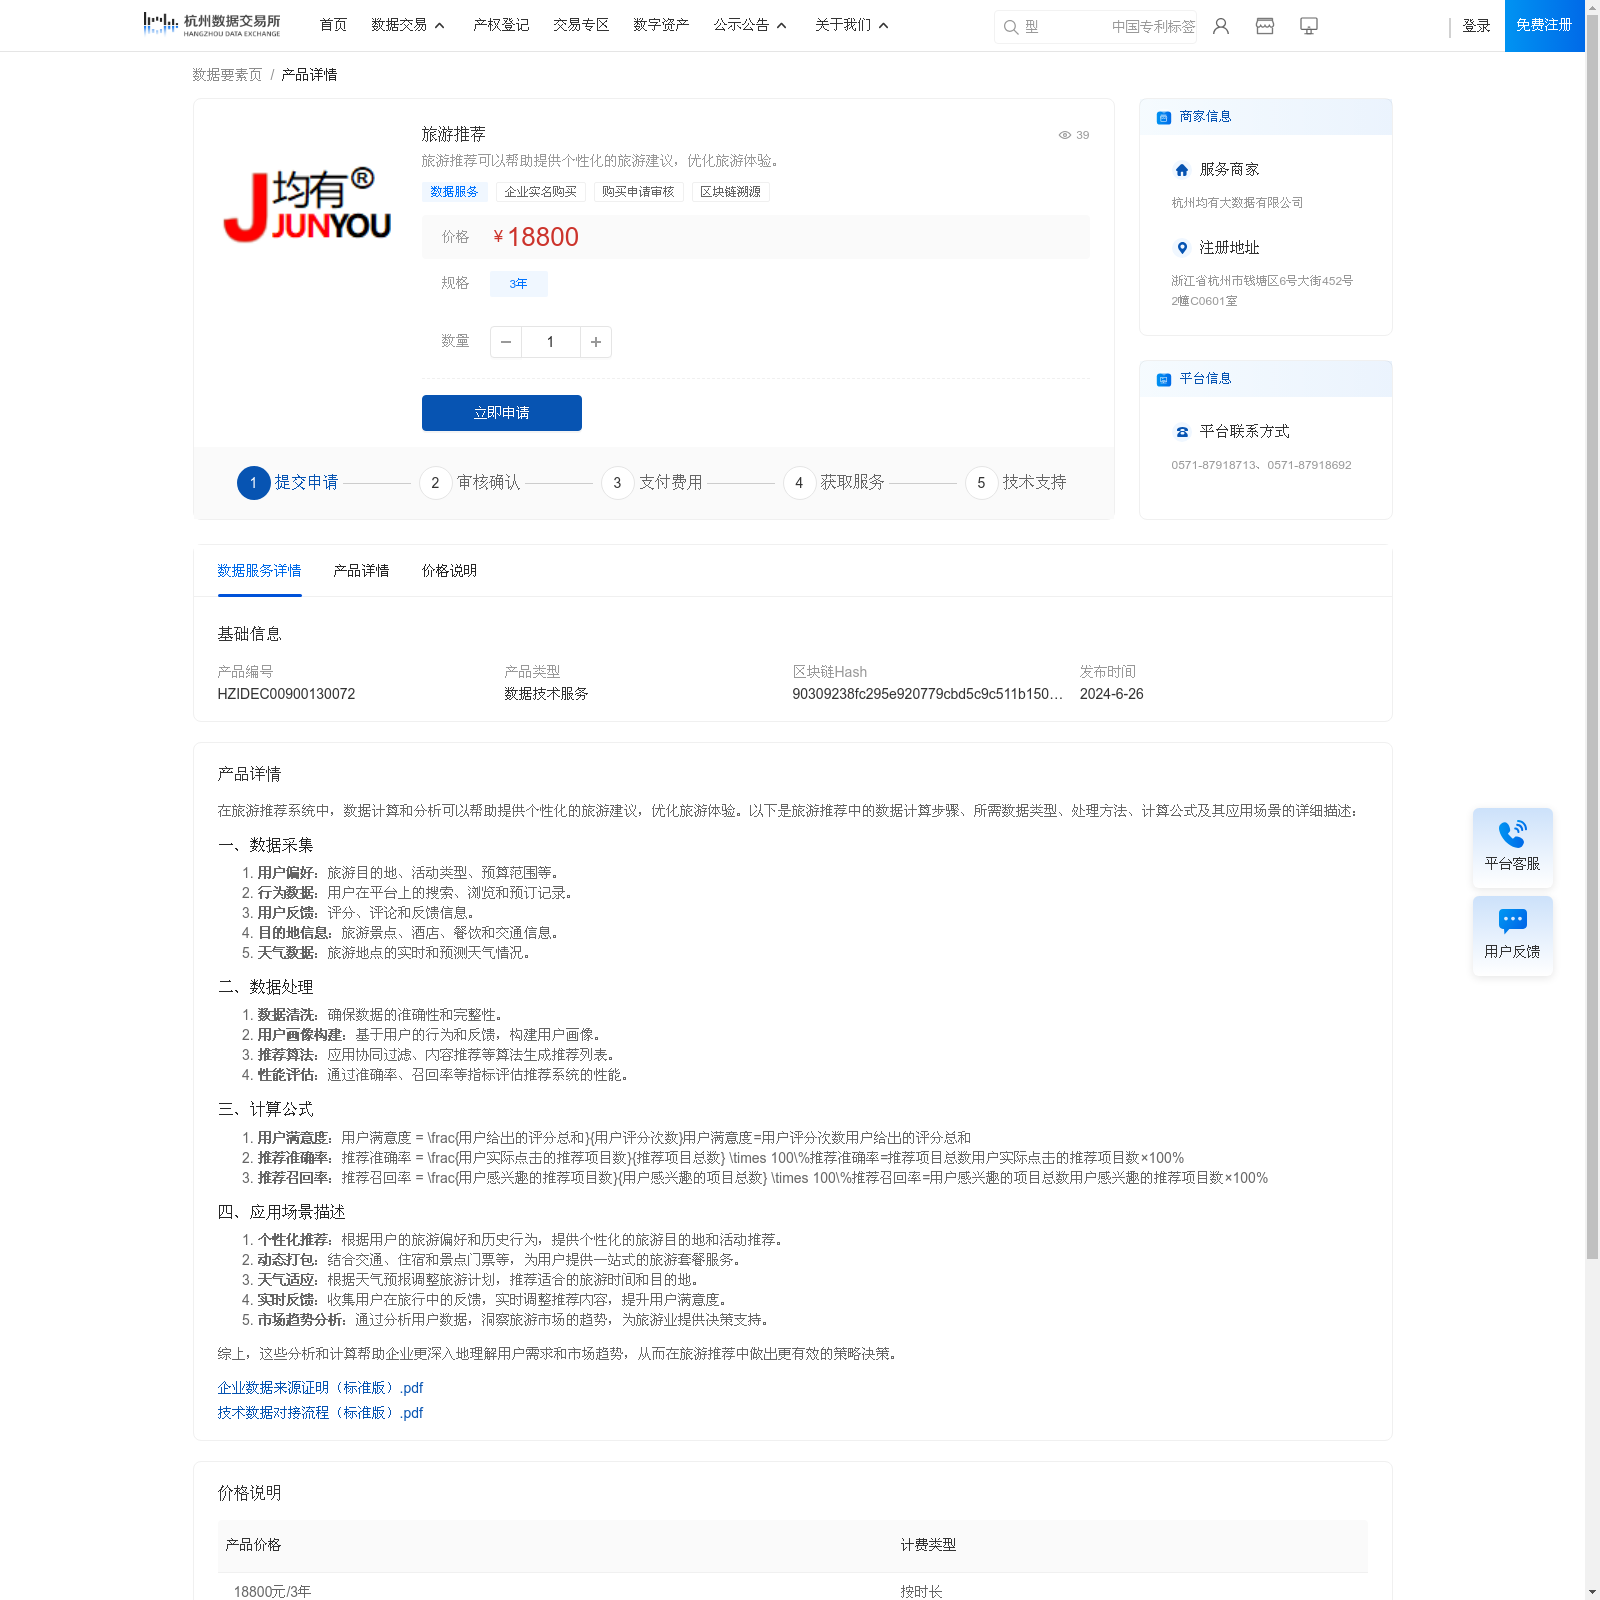Click 登录 link
Viewport: 1600px width, 1600px height.
(x=1476, y=26)
